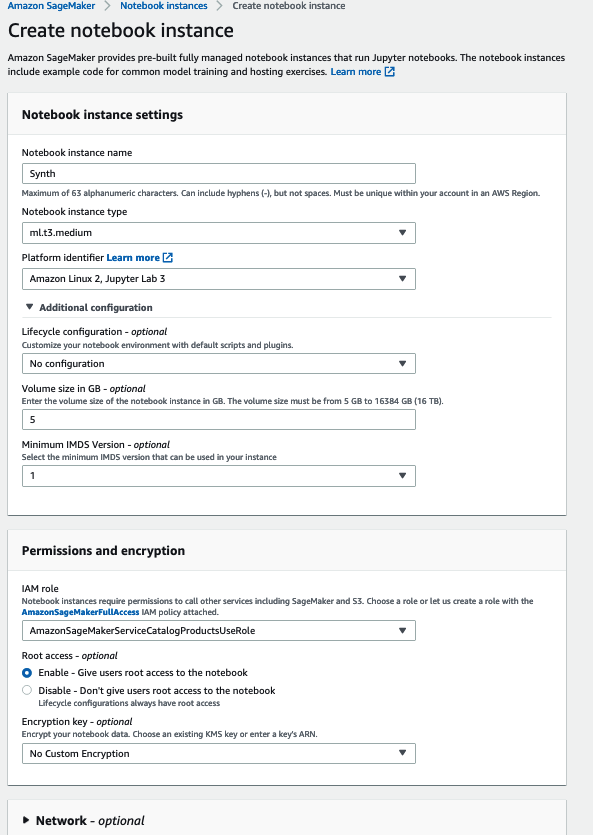The width and height of the screenshot is (593, 835).
Task: Click the Minimum IMDS Version dropdown arrow
Action: tap(402, 476)
